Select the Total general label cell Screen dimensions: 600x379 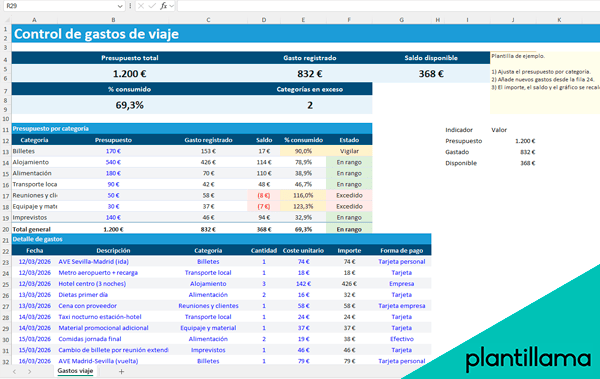click(34, 229)
